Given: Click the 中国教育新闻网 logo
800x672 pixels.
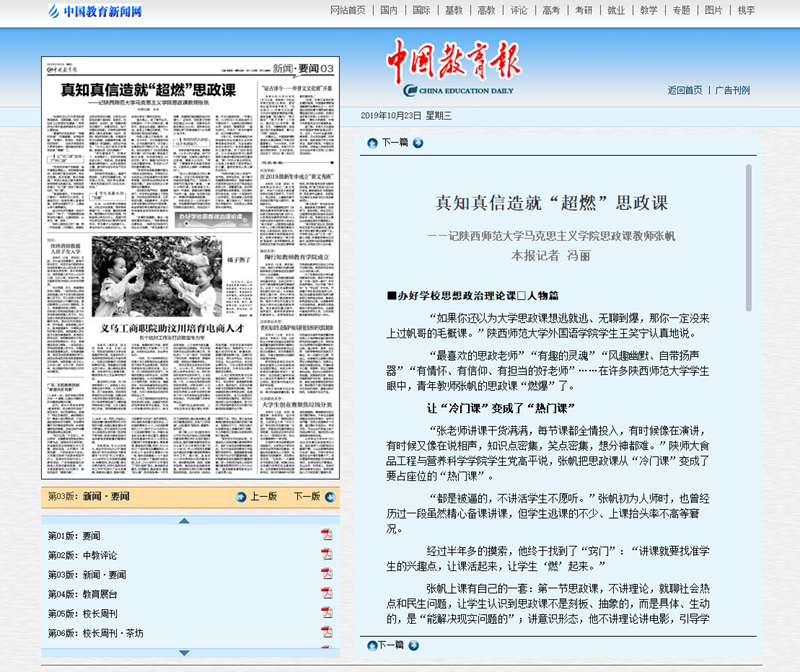Looking at the screenshot, I should click(95, 11).
